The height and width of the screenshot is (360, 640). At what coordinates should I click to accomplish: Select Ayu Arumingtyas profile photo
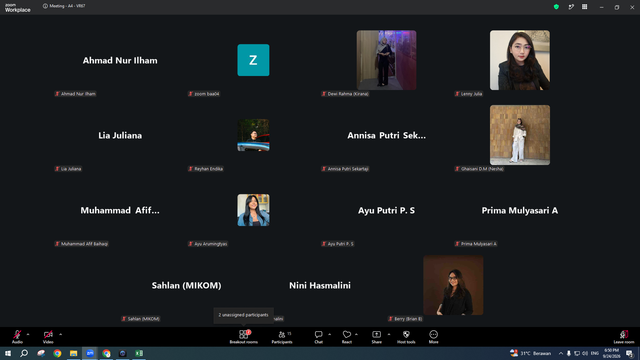click(x=253, y=210)
